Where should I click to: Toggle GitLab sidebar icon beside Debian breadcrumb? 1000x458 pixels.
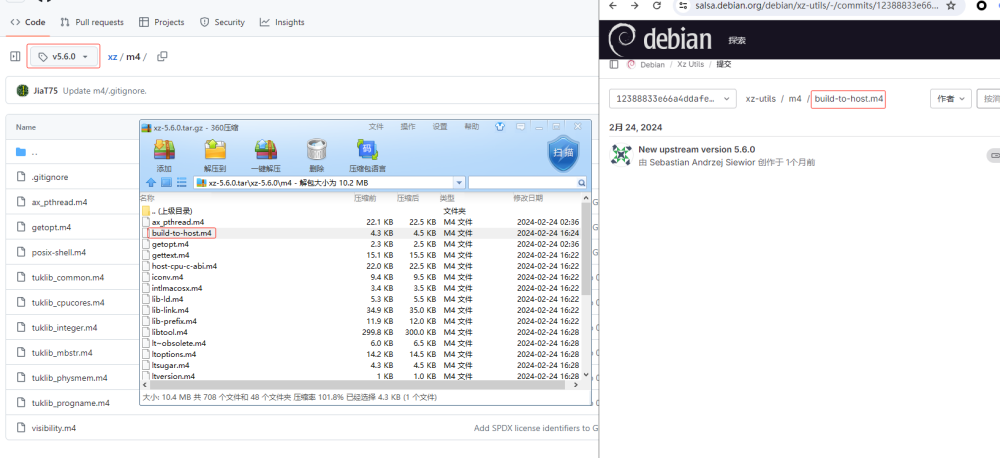tap(614, 64)
